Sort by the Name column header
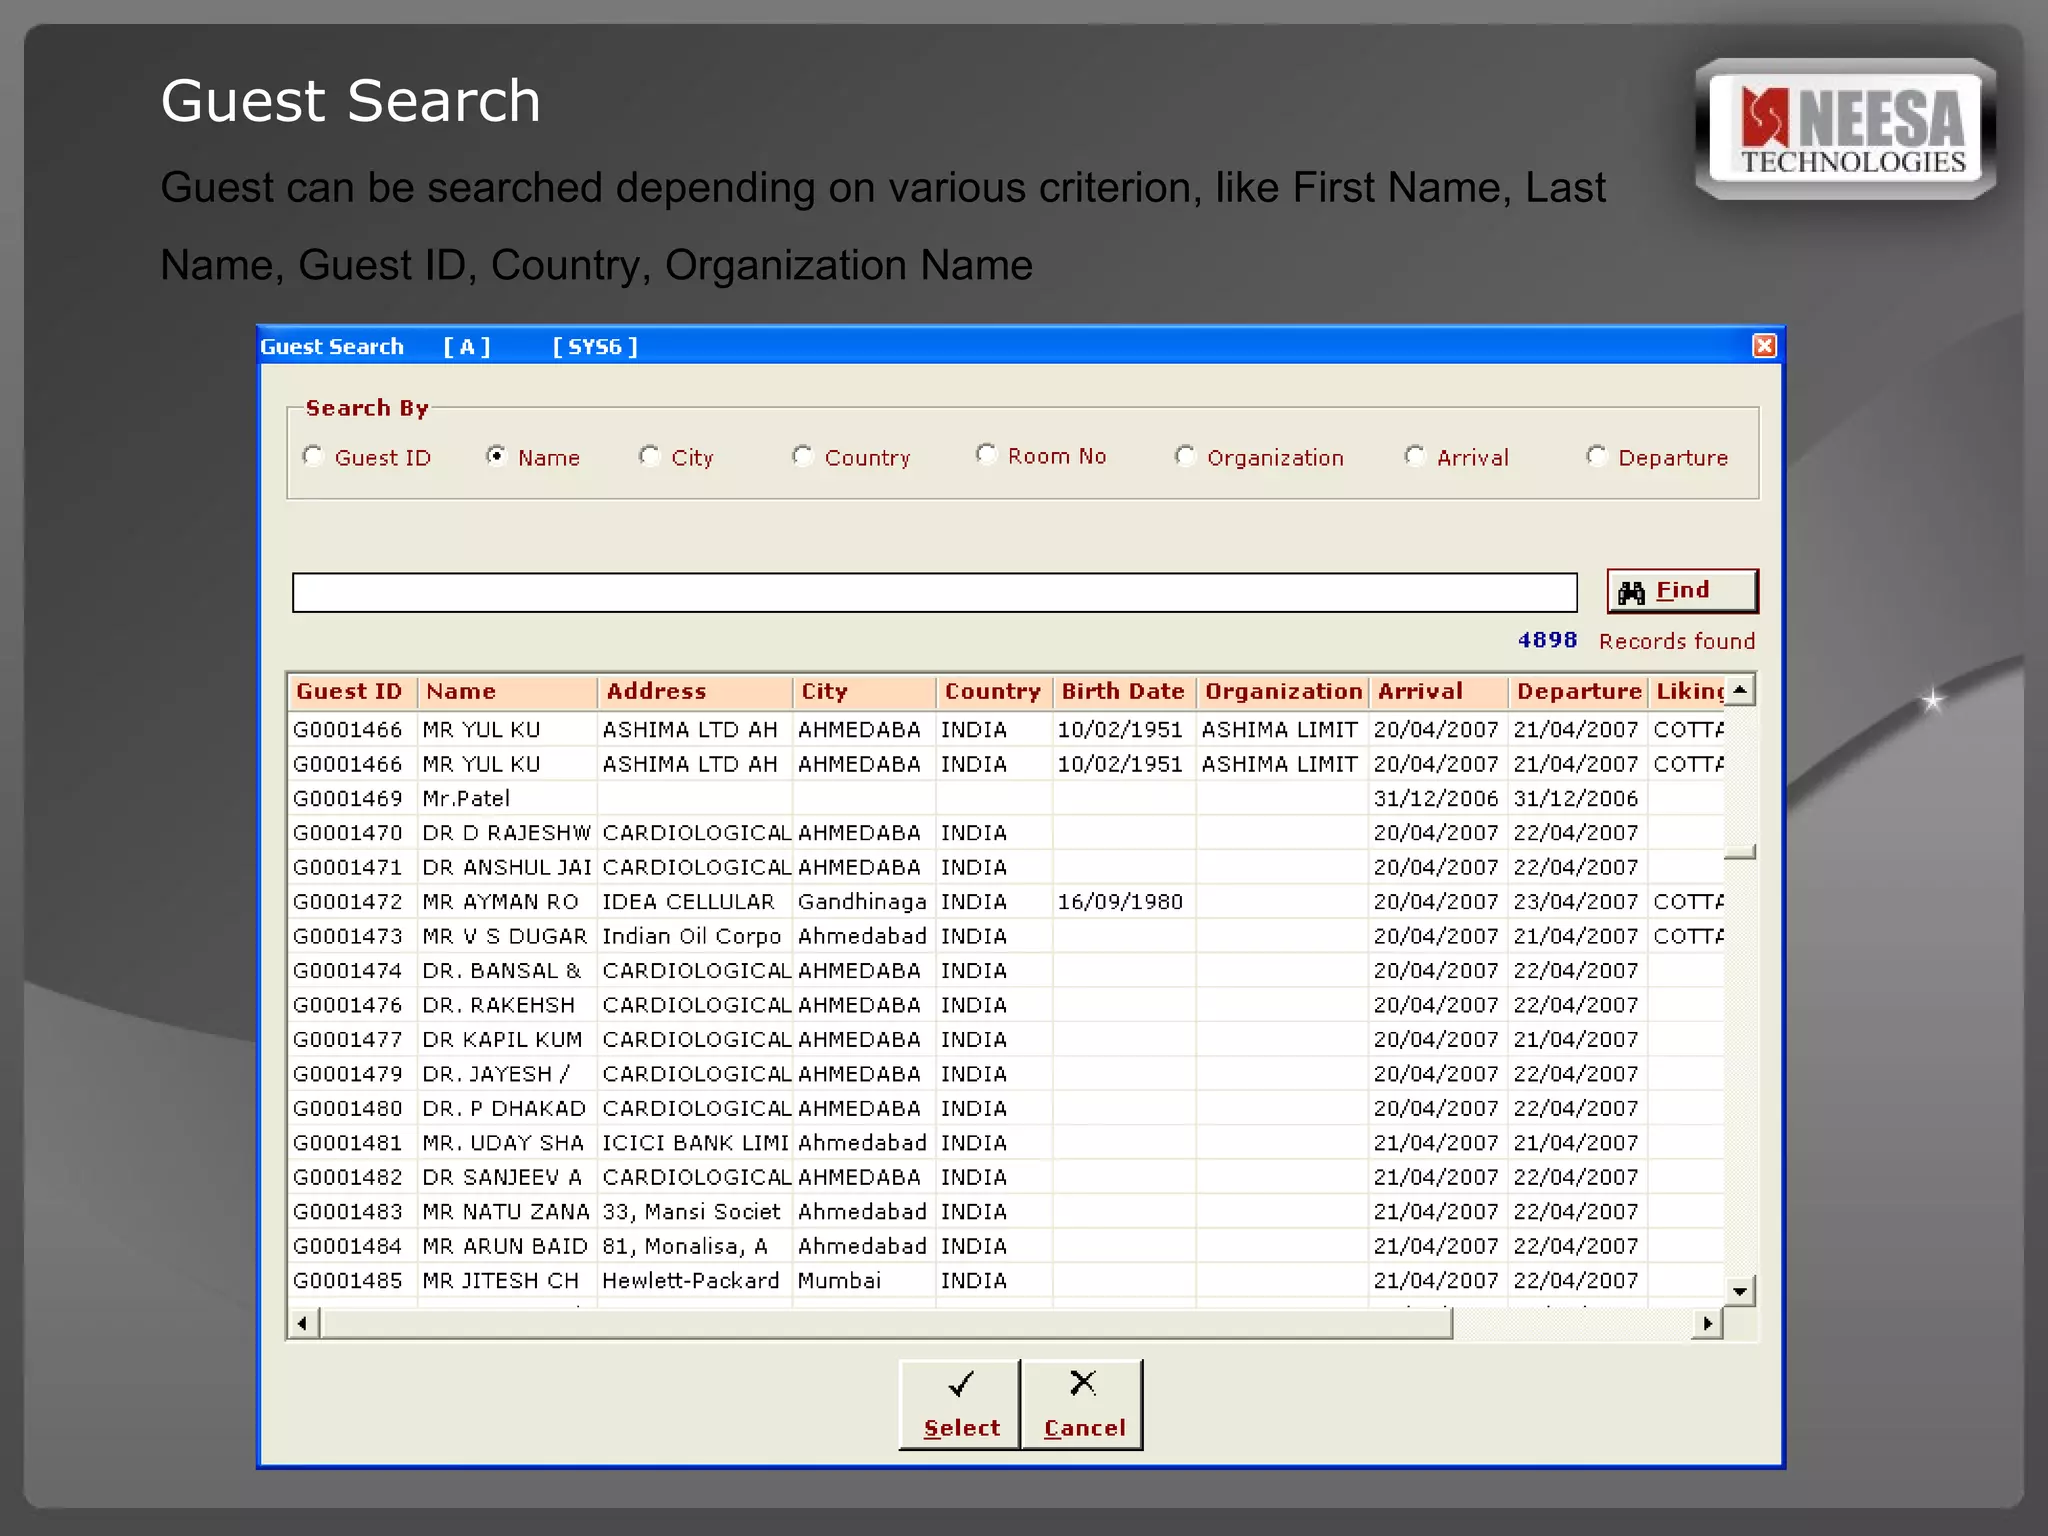Viewport: 2048px width, 1536px height. [507, 691]
